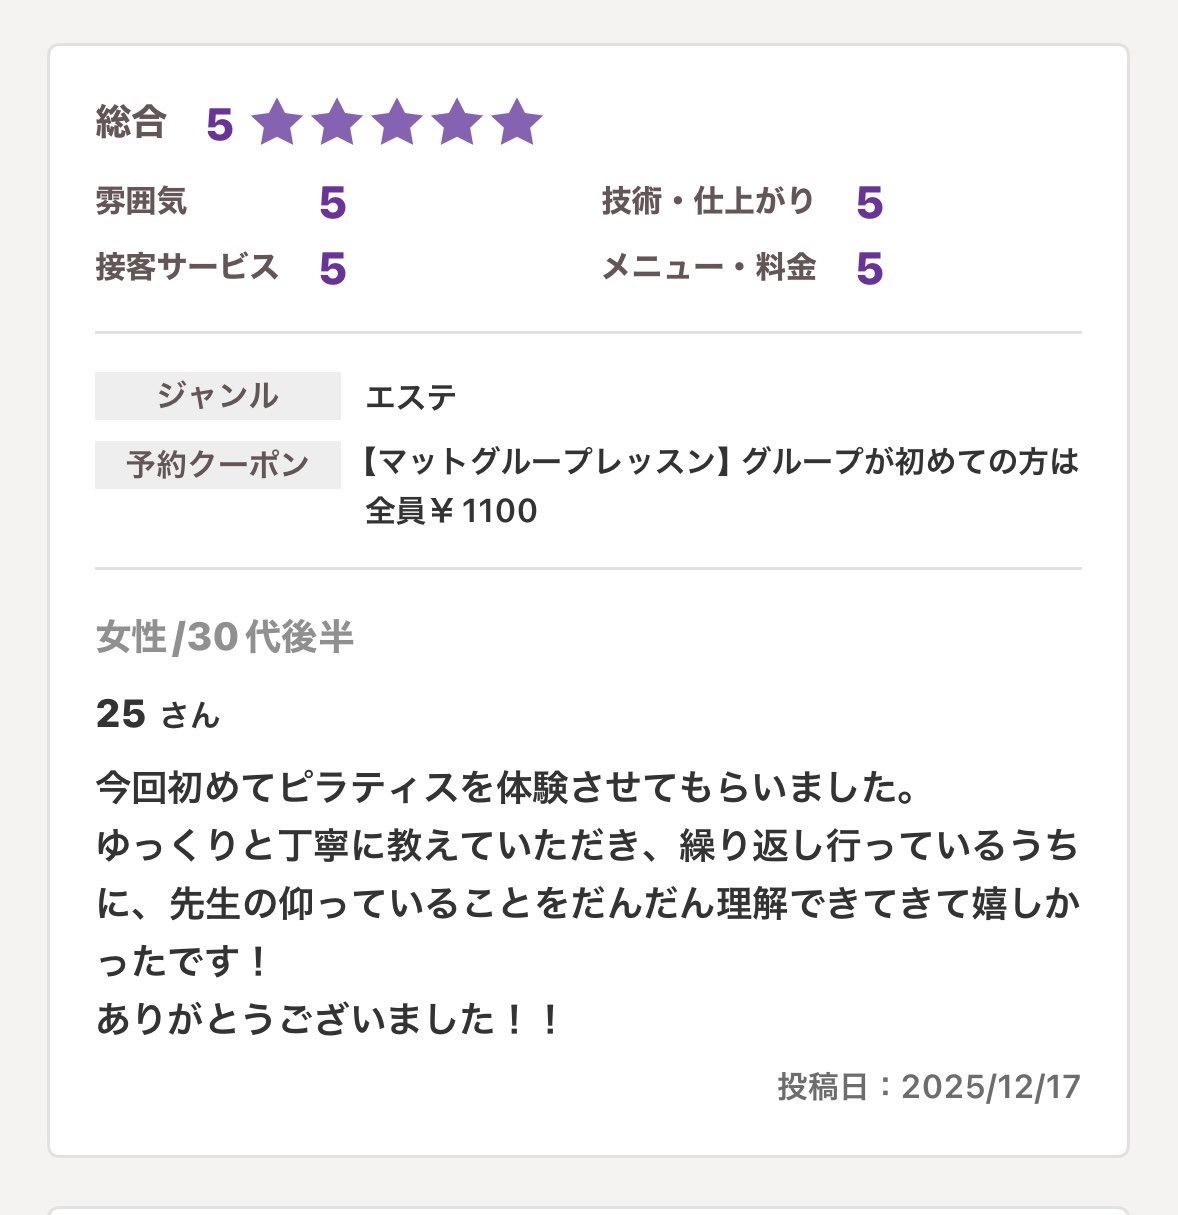The image size is (1178, 1215).
Task: Select the 接客サービス rating label
Action: coord(187,267)
